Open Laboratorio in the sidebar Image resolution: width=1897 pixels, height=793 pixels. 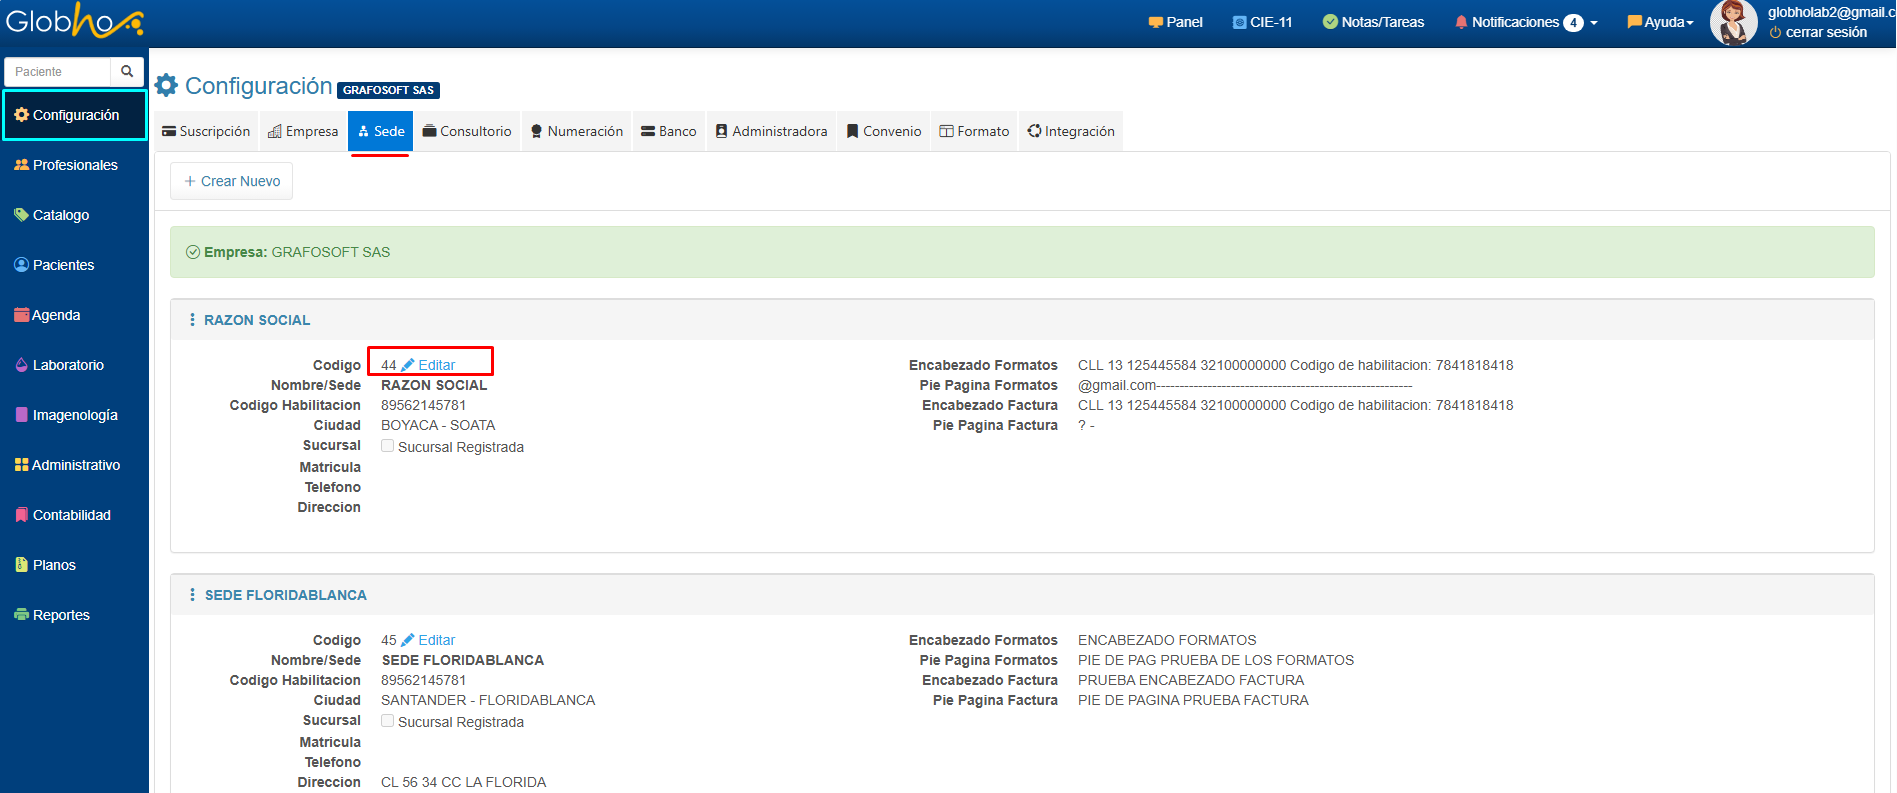click(x=67, y=365)
